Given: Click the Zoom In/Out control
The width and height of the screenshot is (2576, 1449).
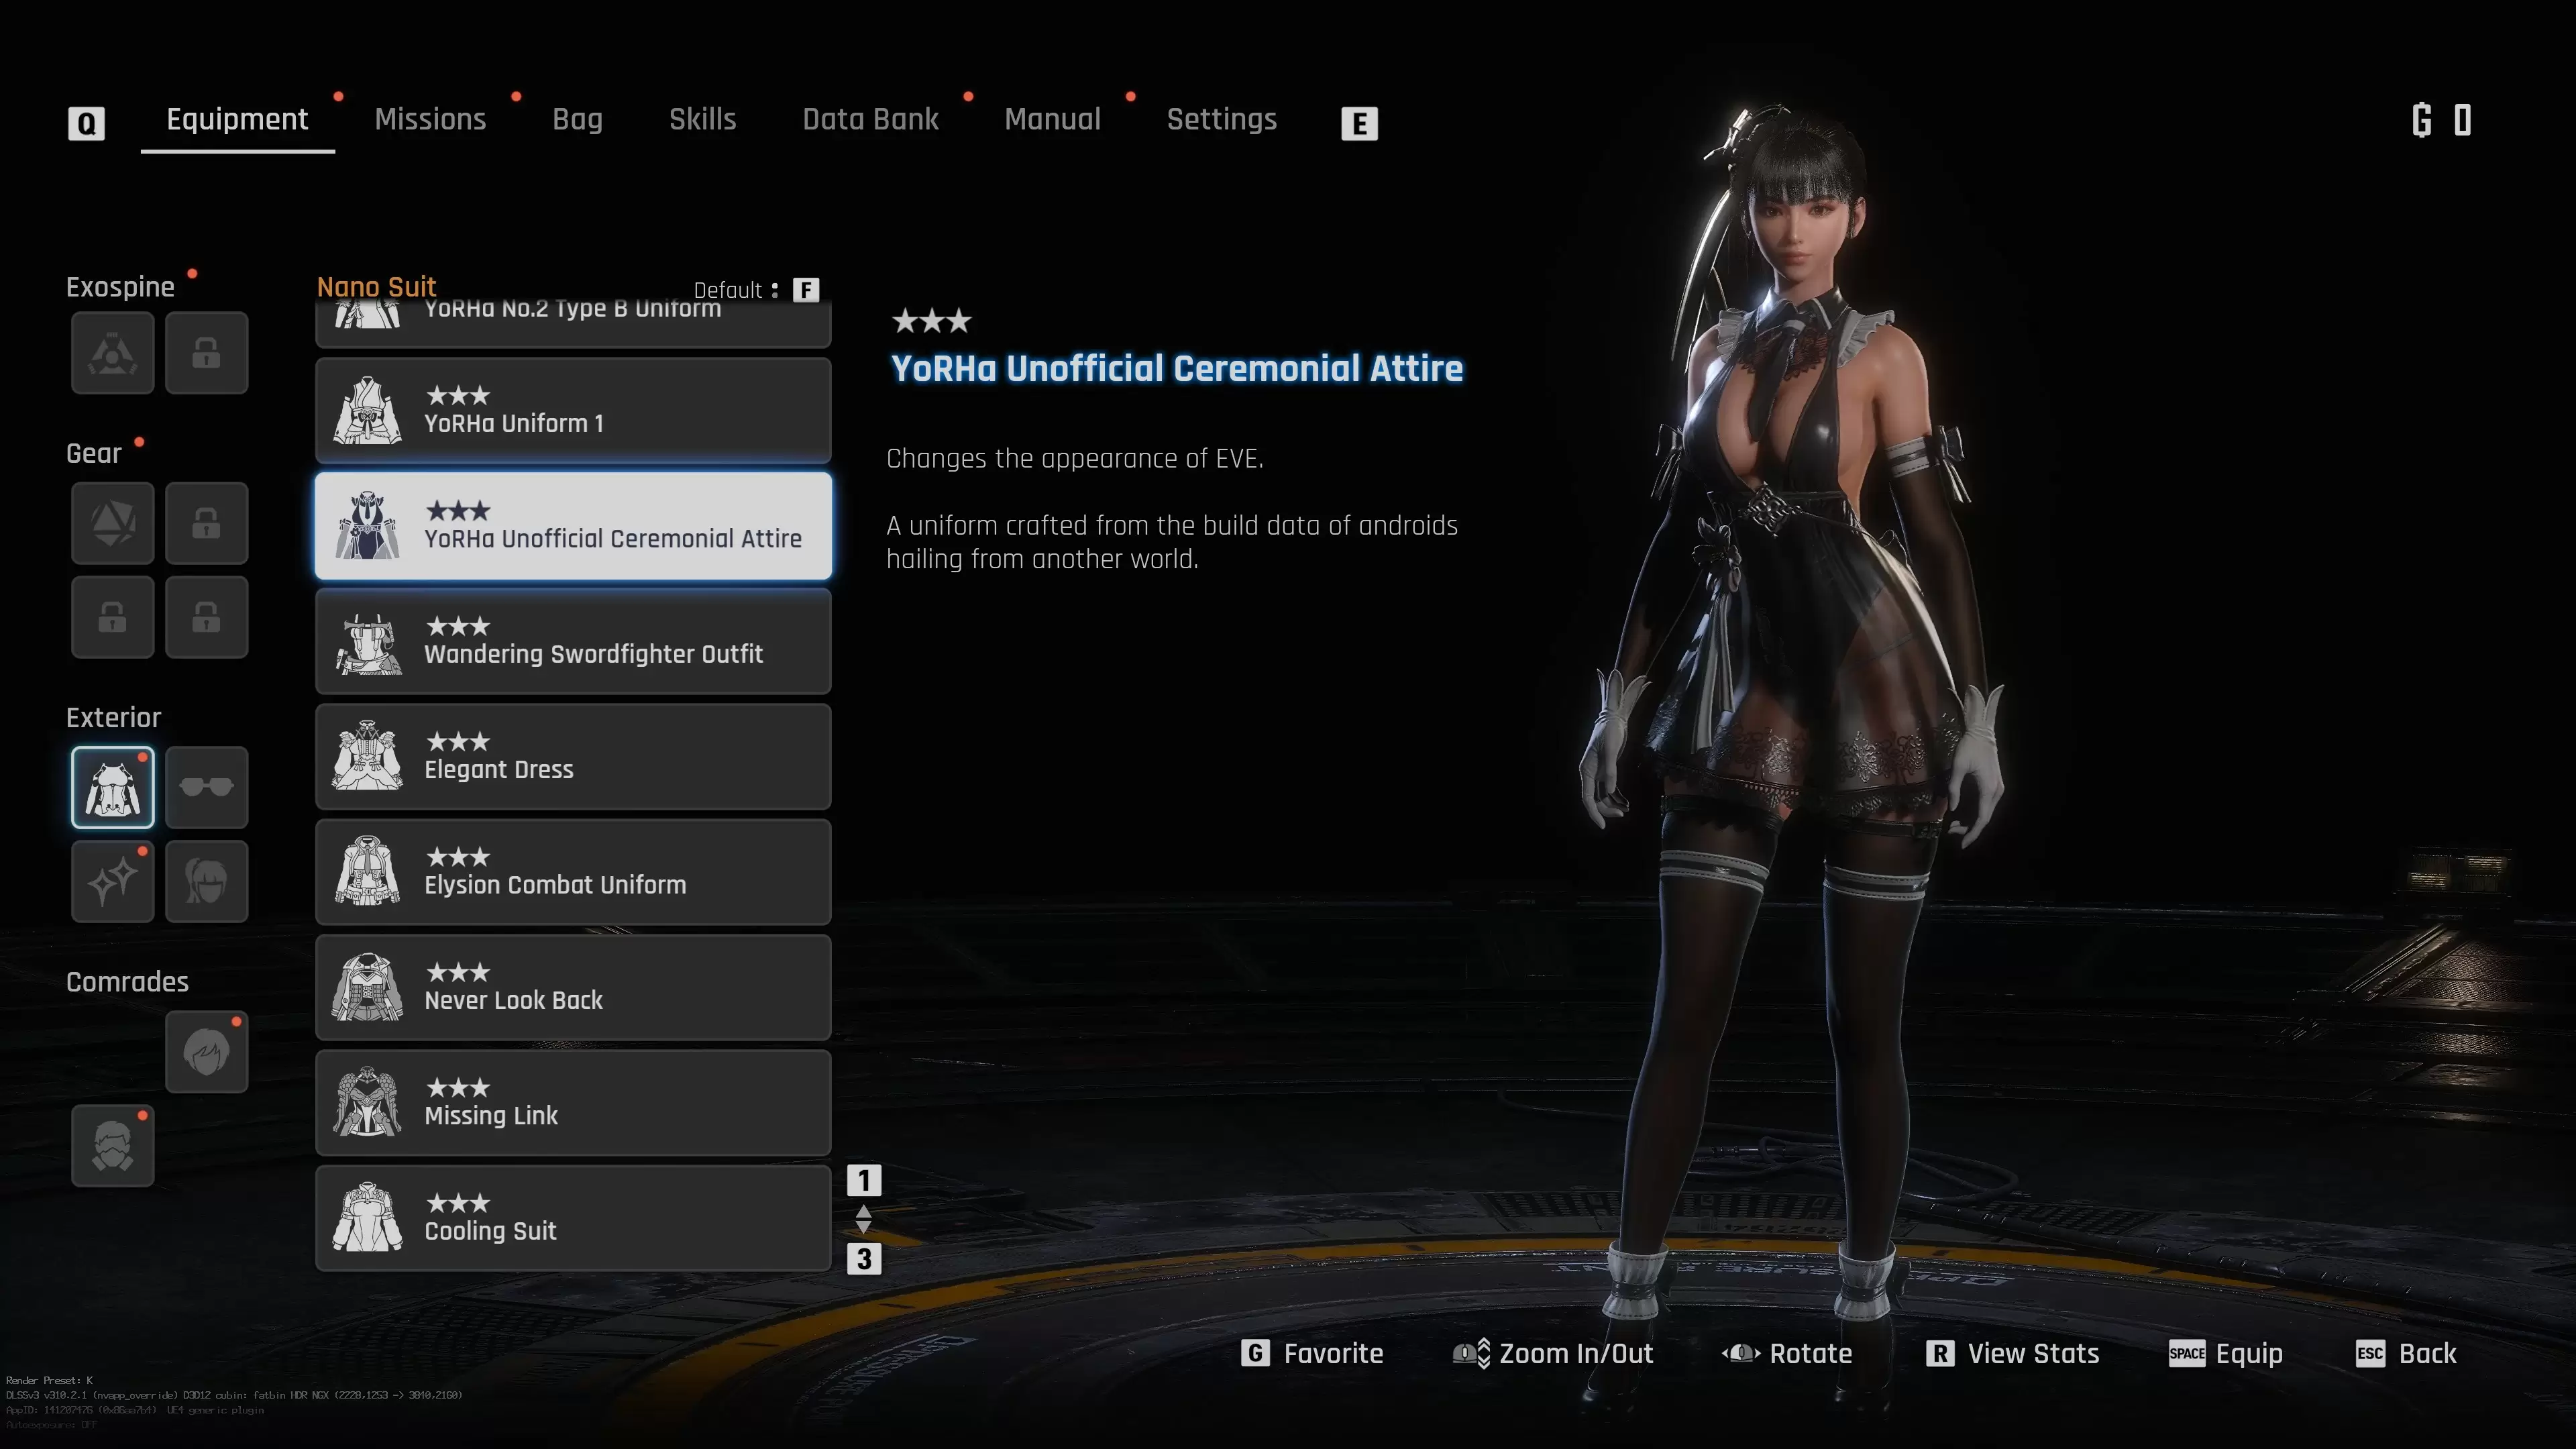Looking at the screenshot, I should tap(1552, 1353).
